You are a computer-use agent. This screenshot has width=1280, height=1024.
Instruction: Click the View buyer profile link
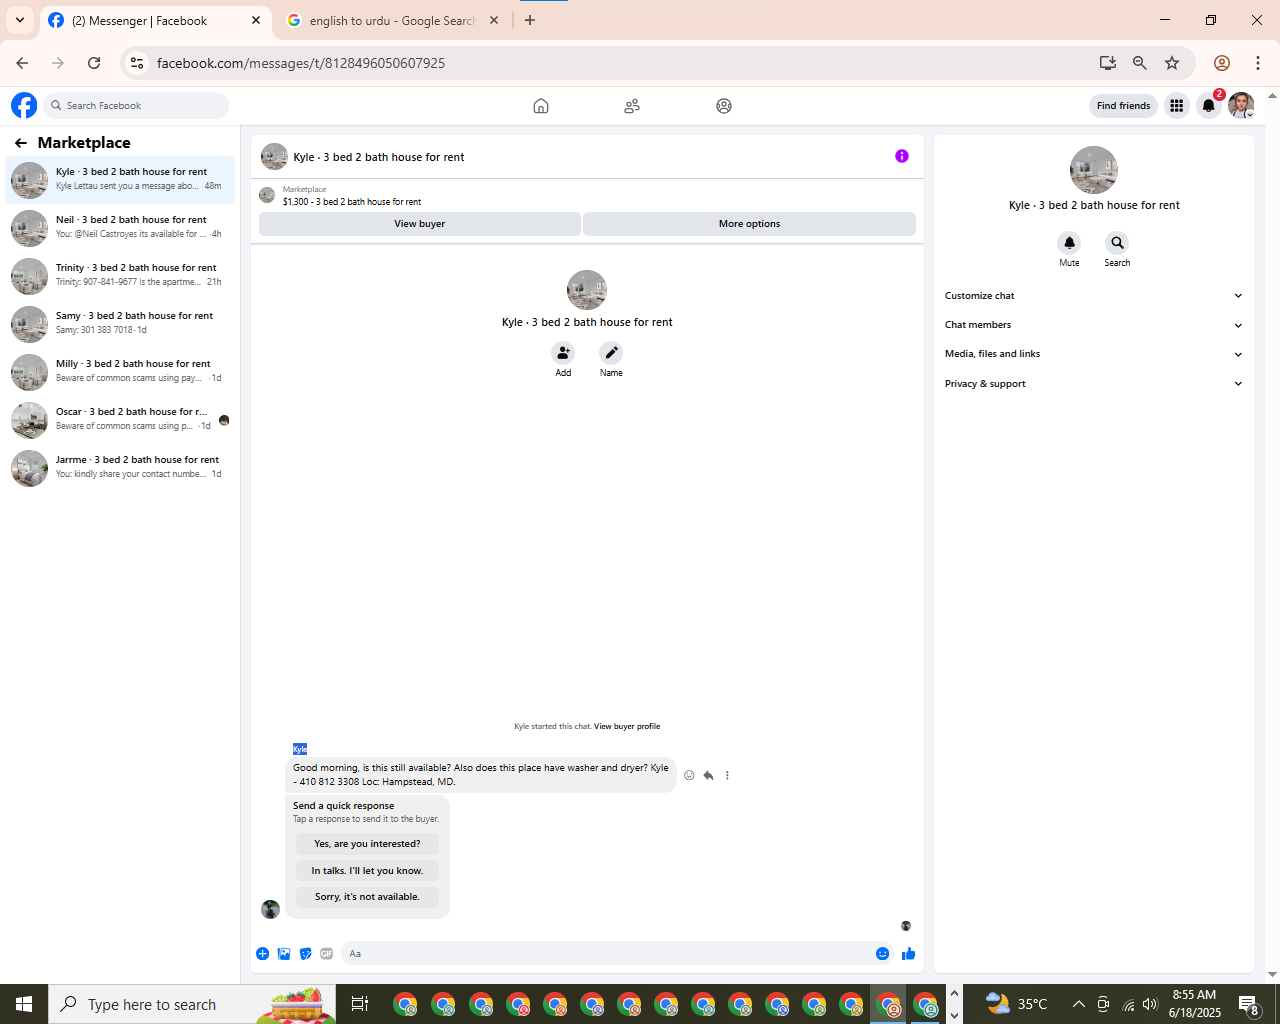click(x=627, y=726)
